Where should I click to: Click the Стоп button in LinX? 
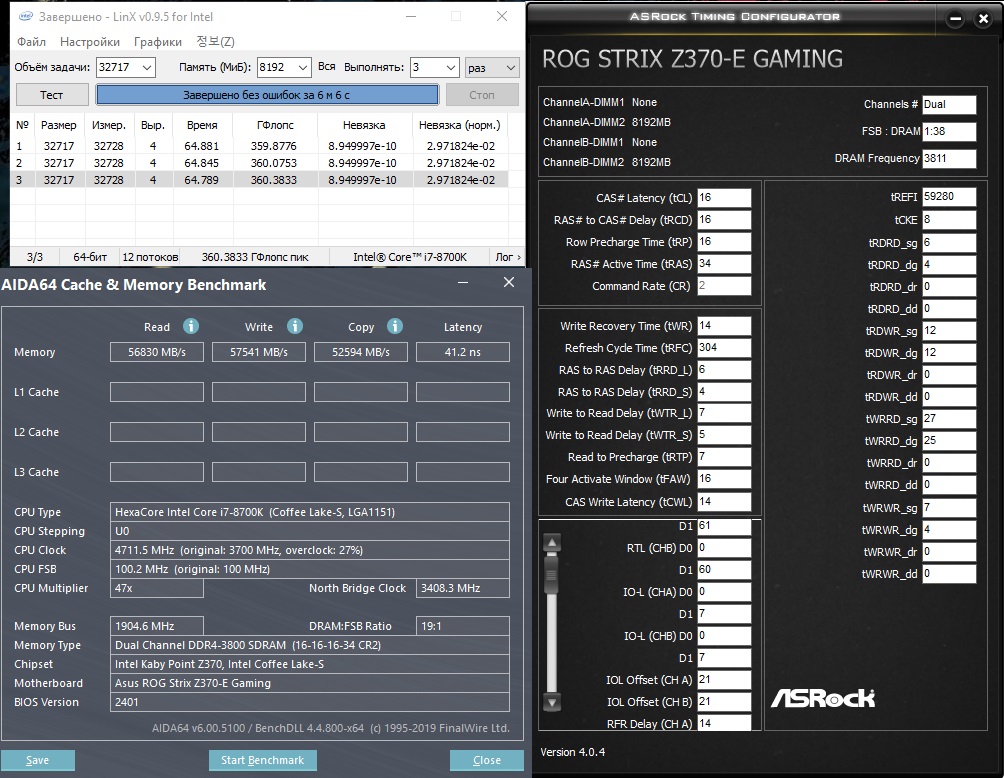482,95
